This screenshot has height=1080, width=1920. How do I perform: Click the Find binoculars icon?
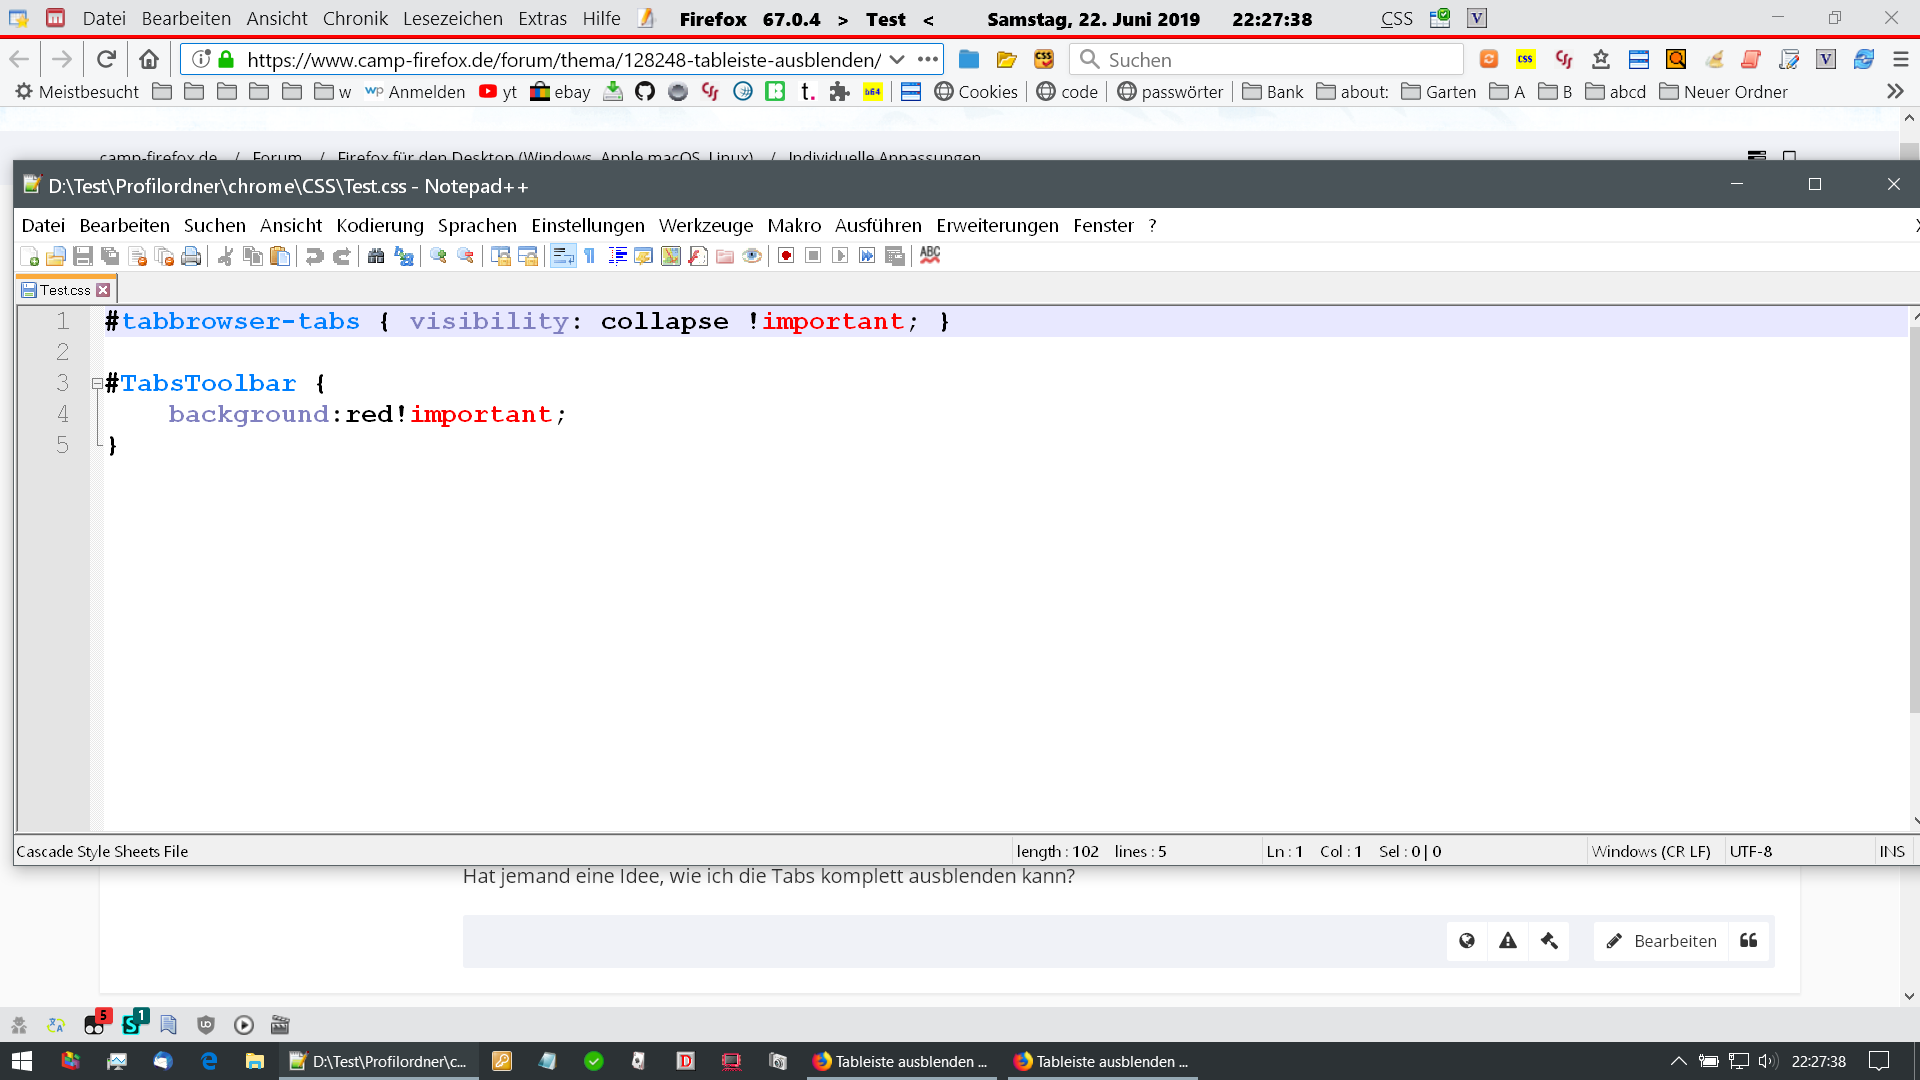tap(376, 256)
